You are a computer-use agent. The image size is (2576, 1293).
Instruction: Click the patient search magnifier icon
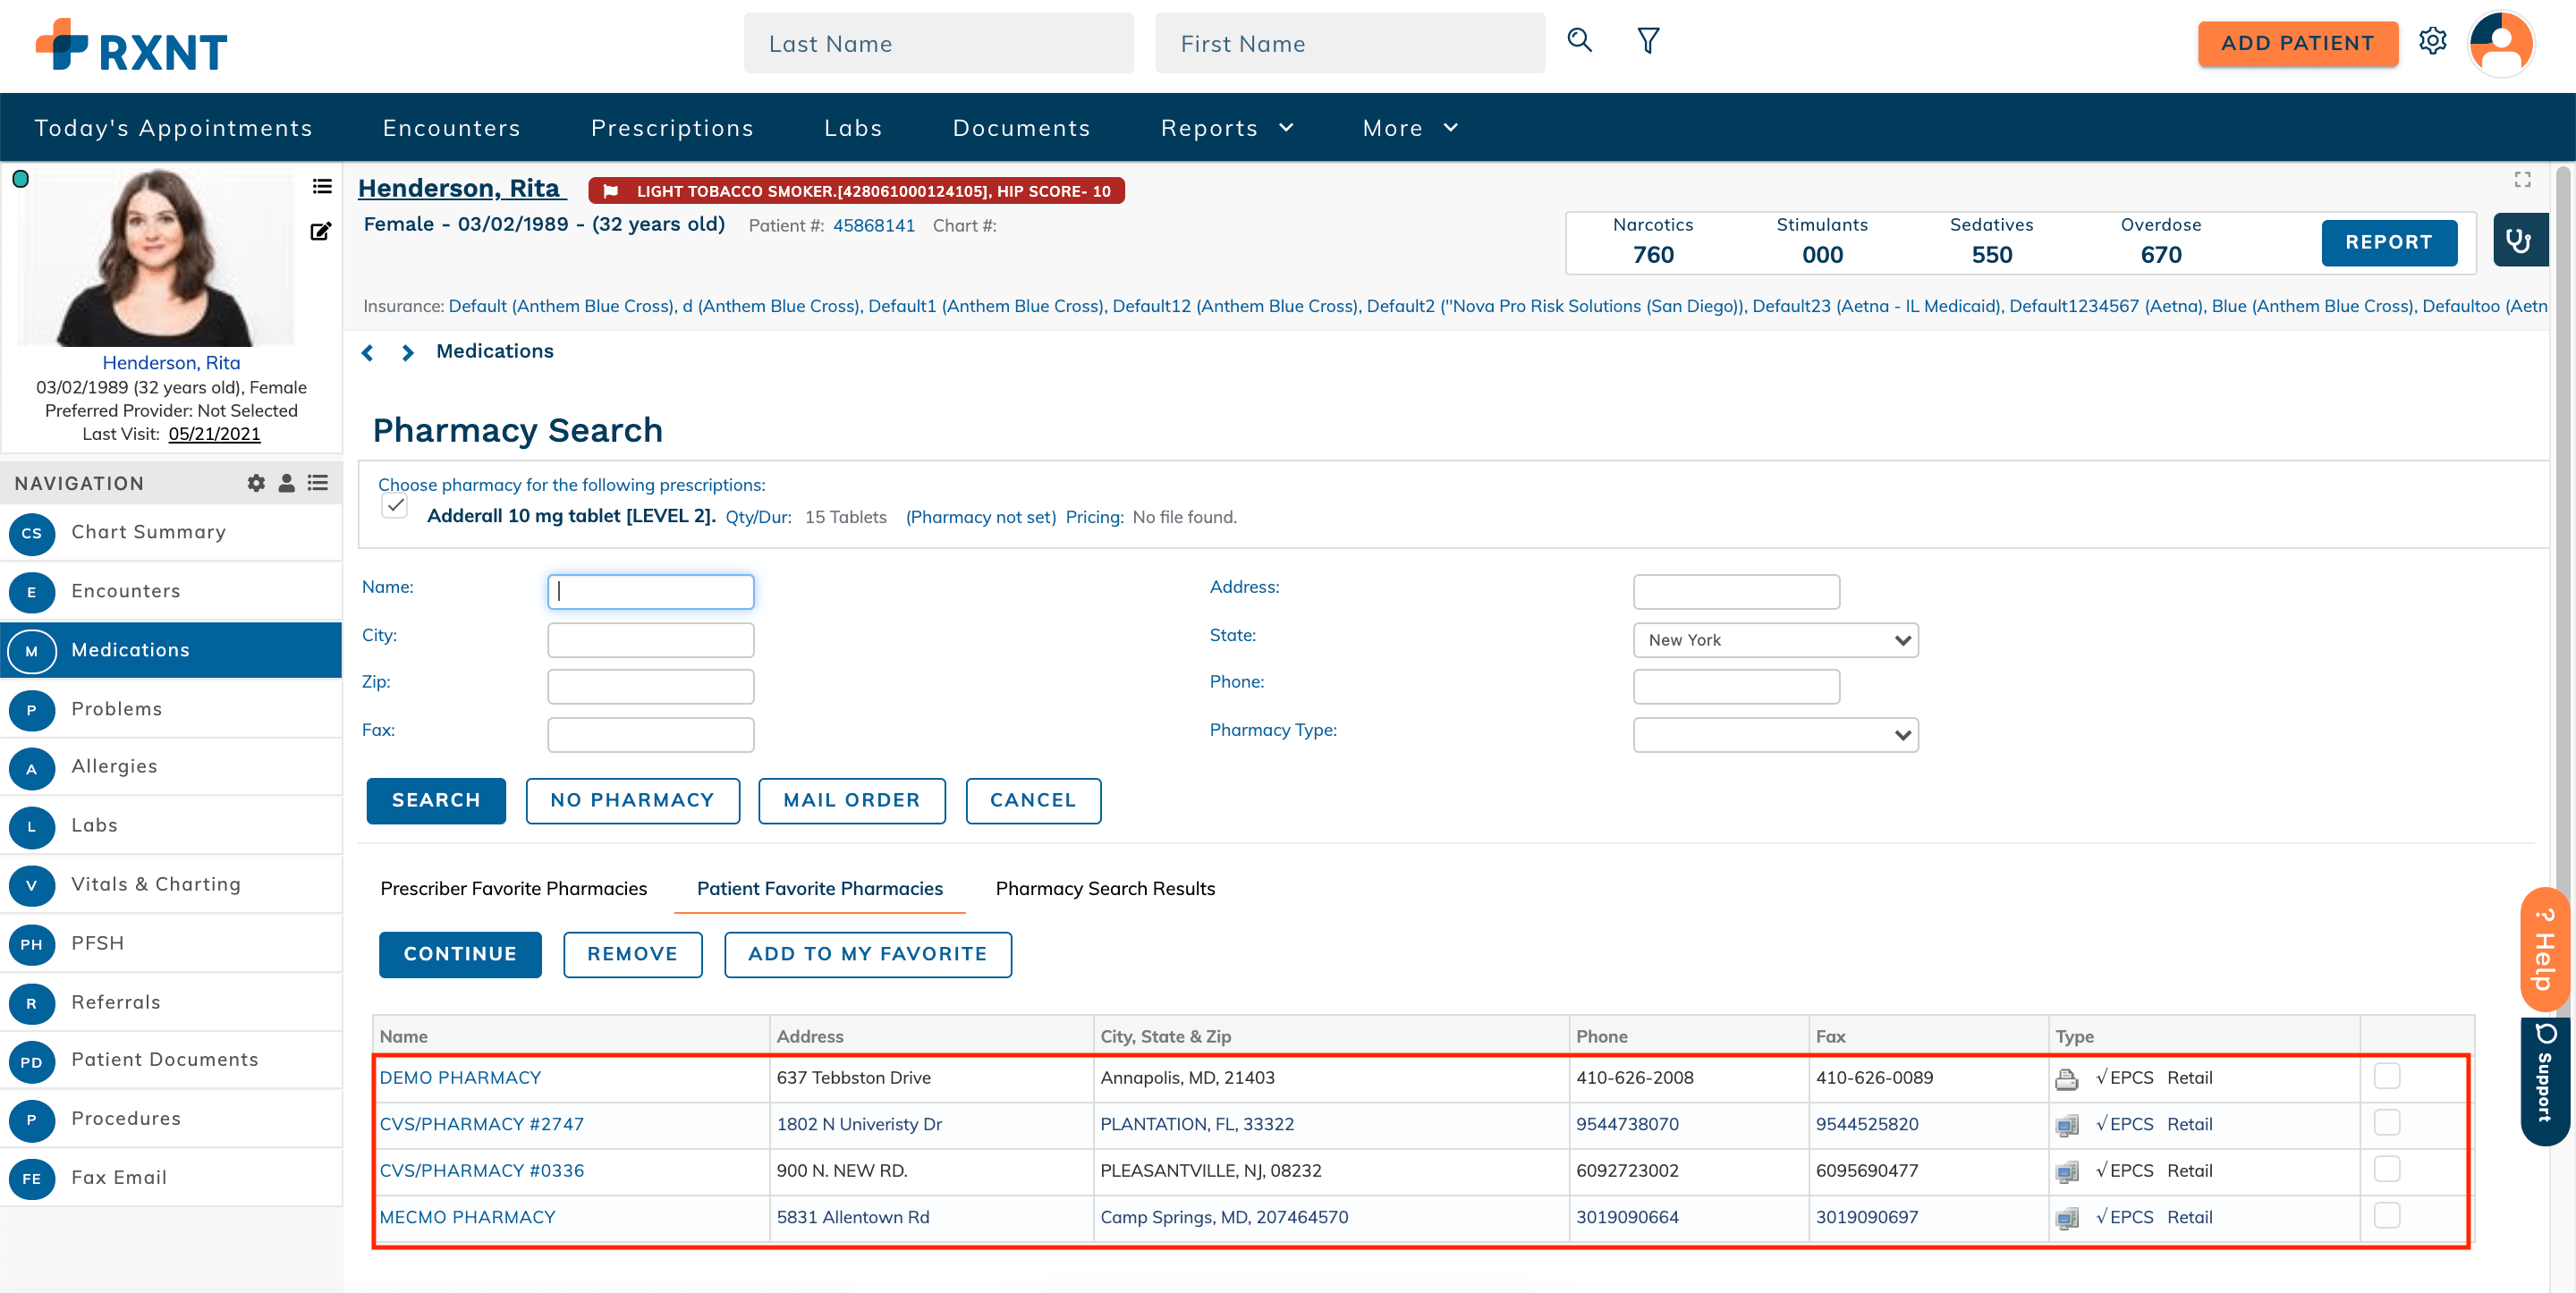click(x=1579, y=41)
